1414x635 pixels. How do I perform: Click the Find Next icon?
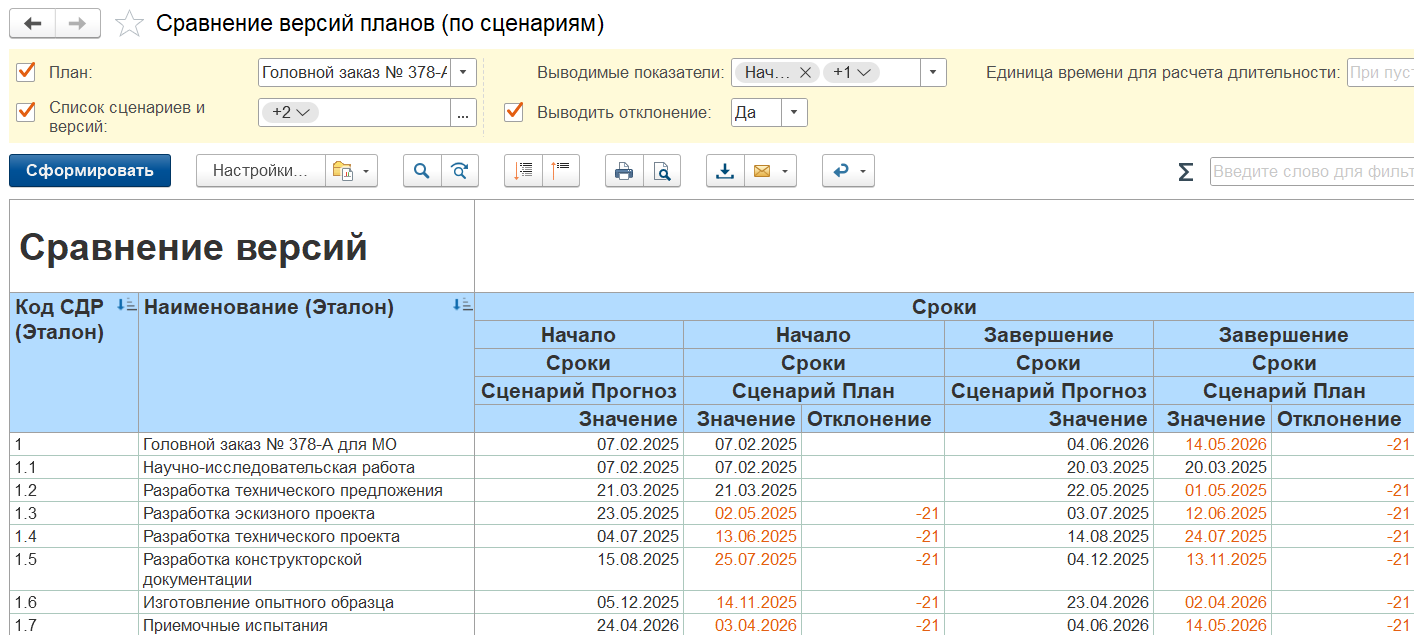[x=460, y=171]
